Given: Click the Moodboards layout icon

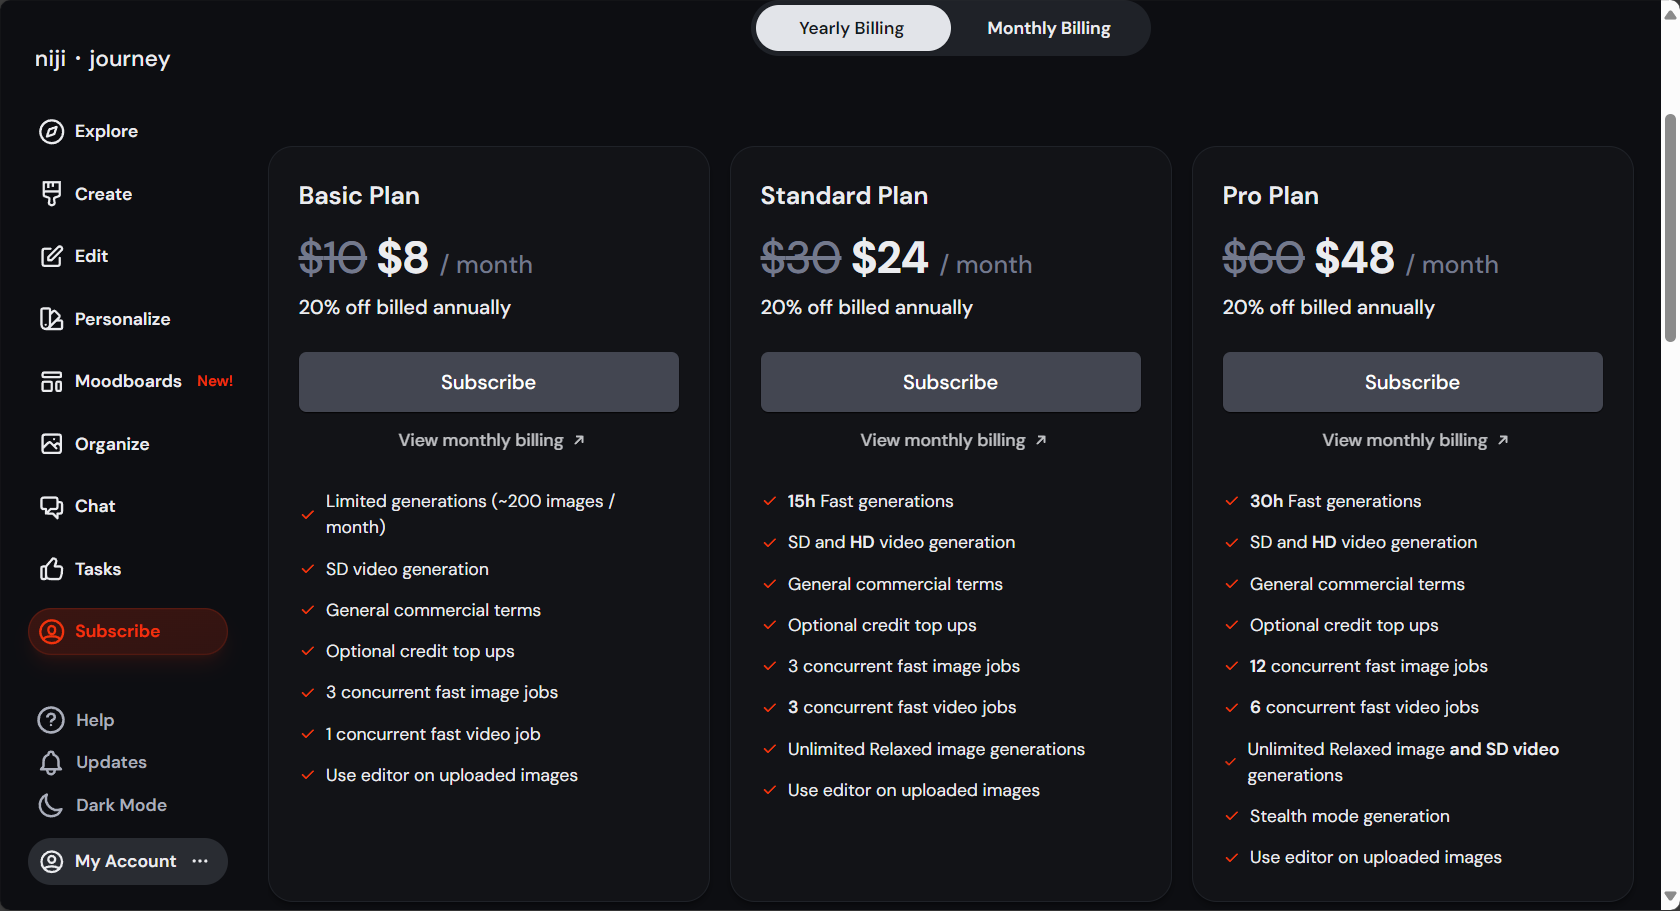Looking at the screenshot, I should point(51,381).
